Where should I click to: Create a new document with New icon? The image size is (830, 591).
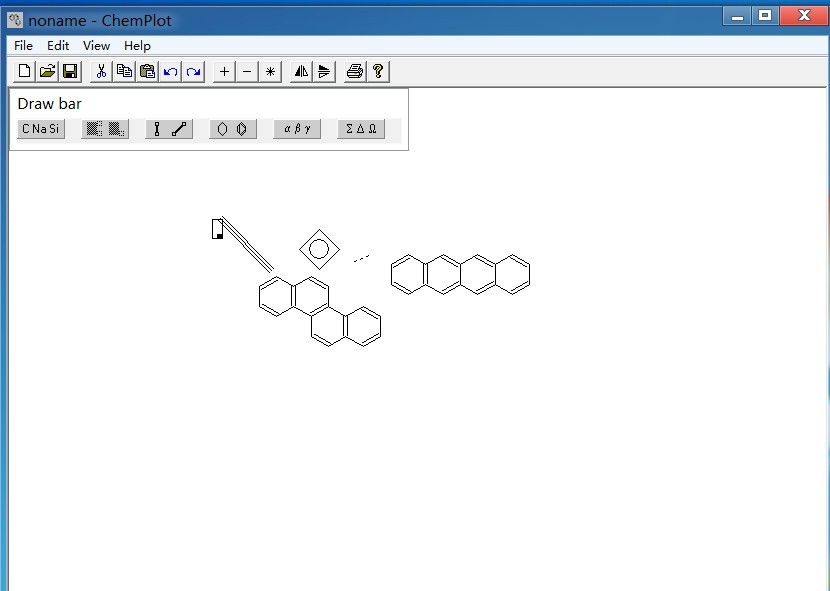(24, 71)
